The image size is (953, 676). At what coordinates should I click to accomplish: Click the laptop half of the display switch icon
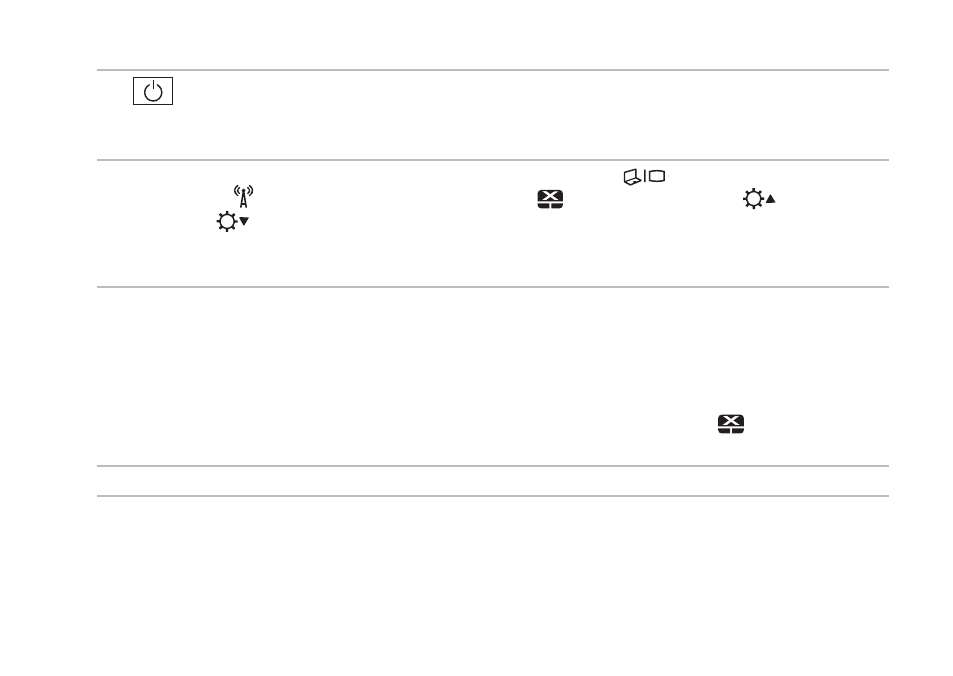(633, 178)
